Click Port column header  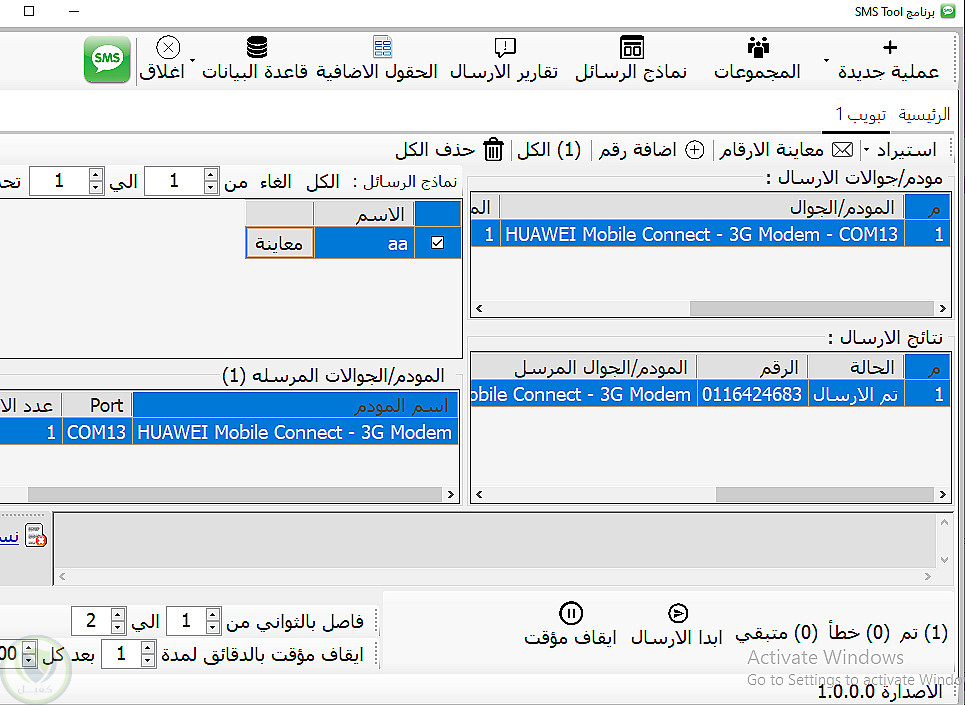click(97, 405)
